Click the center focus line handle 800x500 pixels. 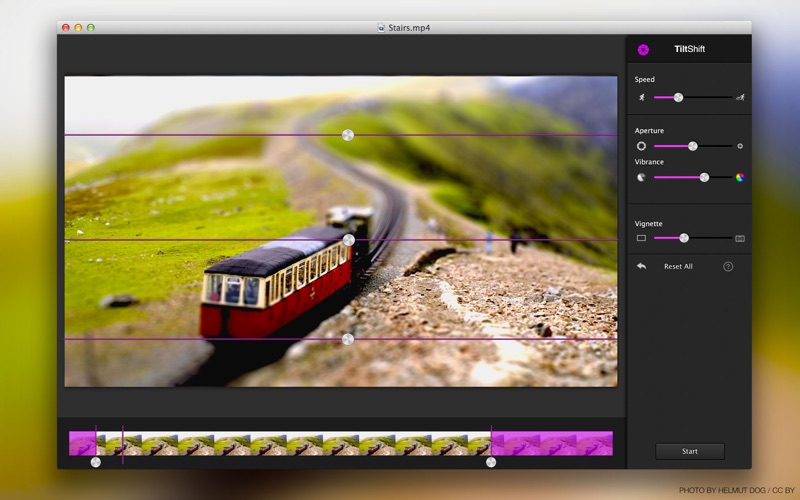tap(348, 240)
